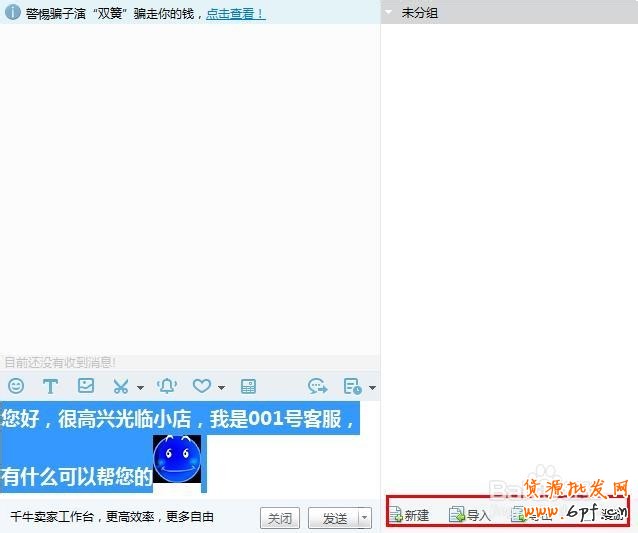Expand the heart icon dropdown arrow
The height and width of the screenshot is (533, 638).
pos(221,387)
